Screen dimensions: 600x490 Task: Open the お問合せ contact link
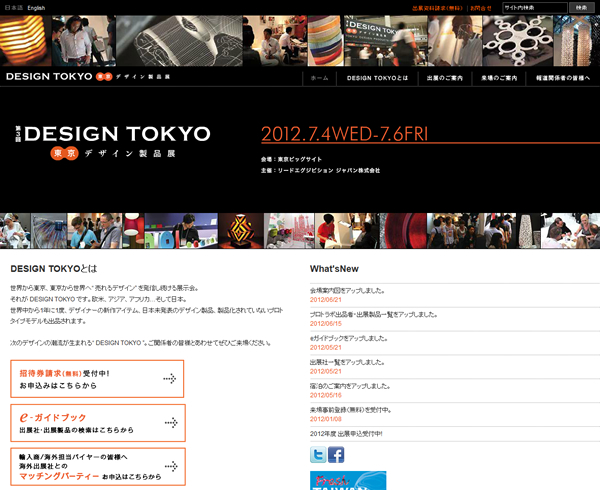point(481,7)
